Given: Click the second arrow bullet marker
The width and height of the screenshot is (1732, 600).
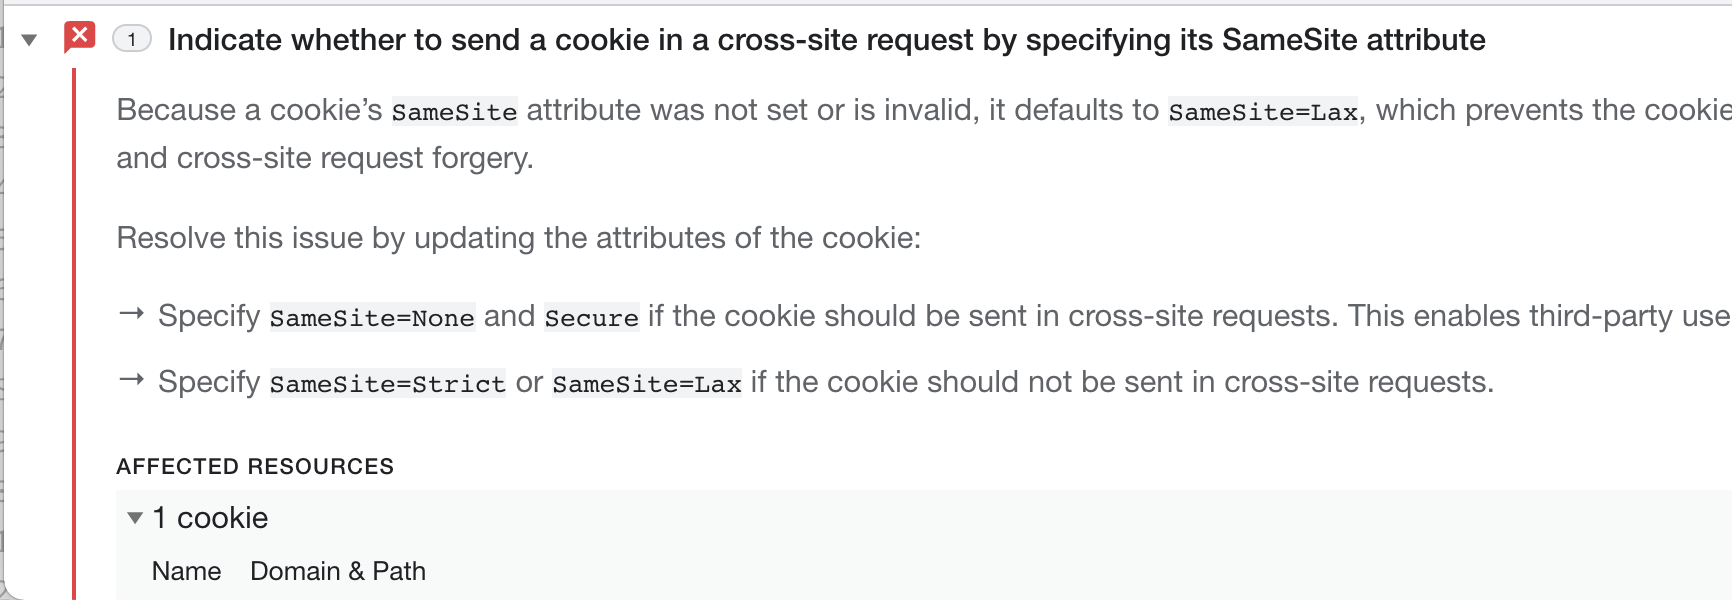Looking at the screenshot, I should pyautogui.click(x=132, y=381).
